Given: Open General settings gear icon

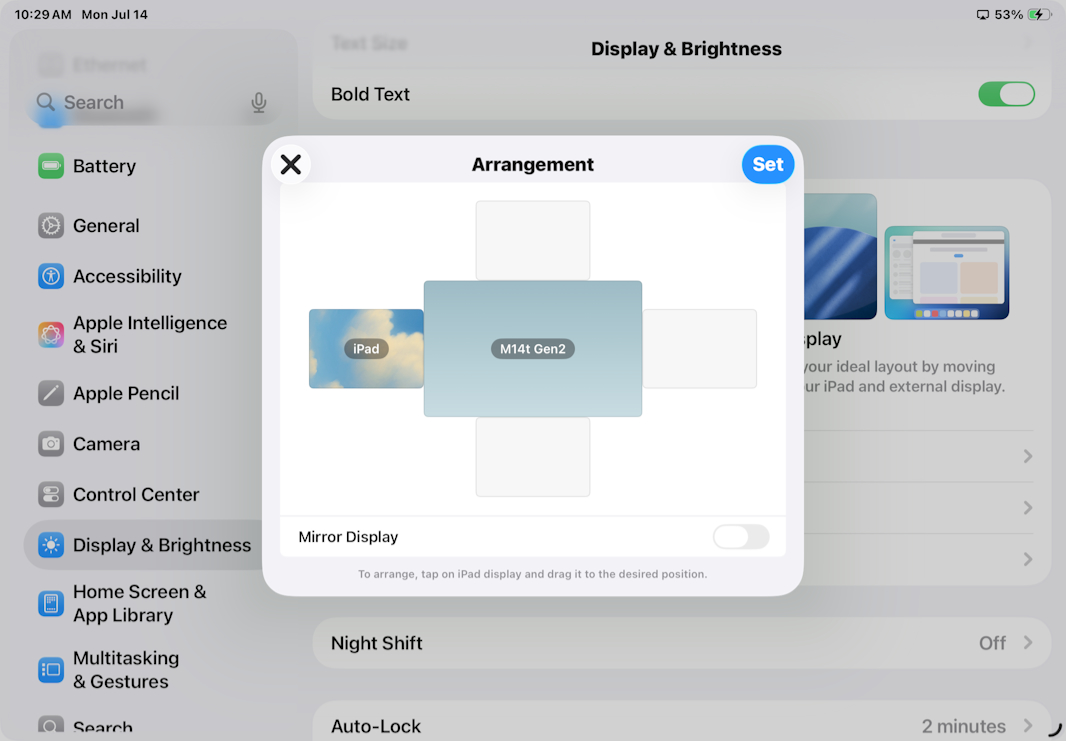Looking at the screenshot, I should pyautogui.click(x=51, y=226).
